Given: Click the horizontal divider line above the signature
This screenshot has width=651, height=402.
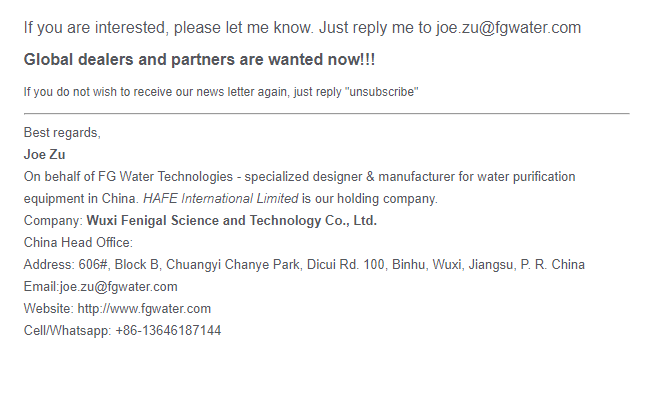Looking at the screenshot, I should [x=326, y=113].
